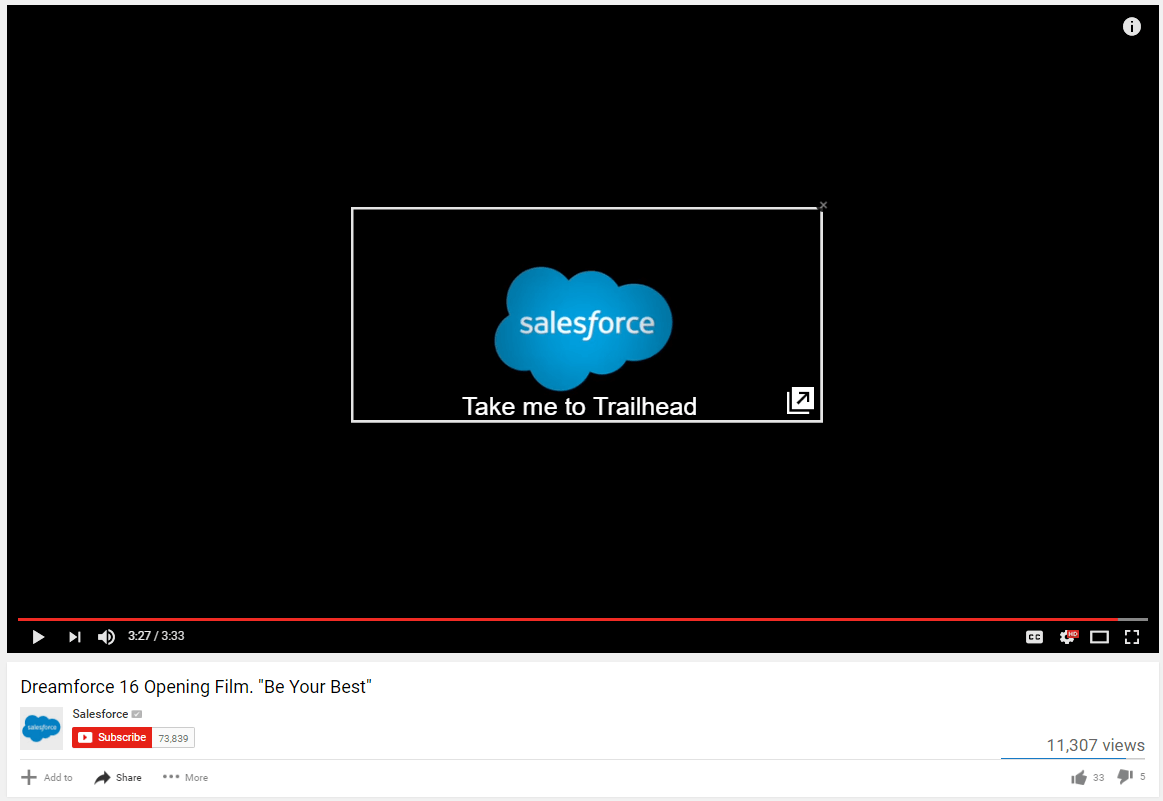Click the Salesforce channel avatar

(x=41, y=728)
